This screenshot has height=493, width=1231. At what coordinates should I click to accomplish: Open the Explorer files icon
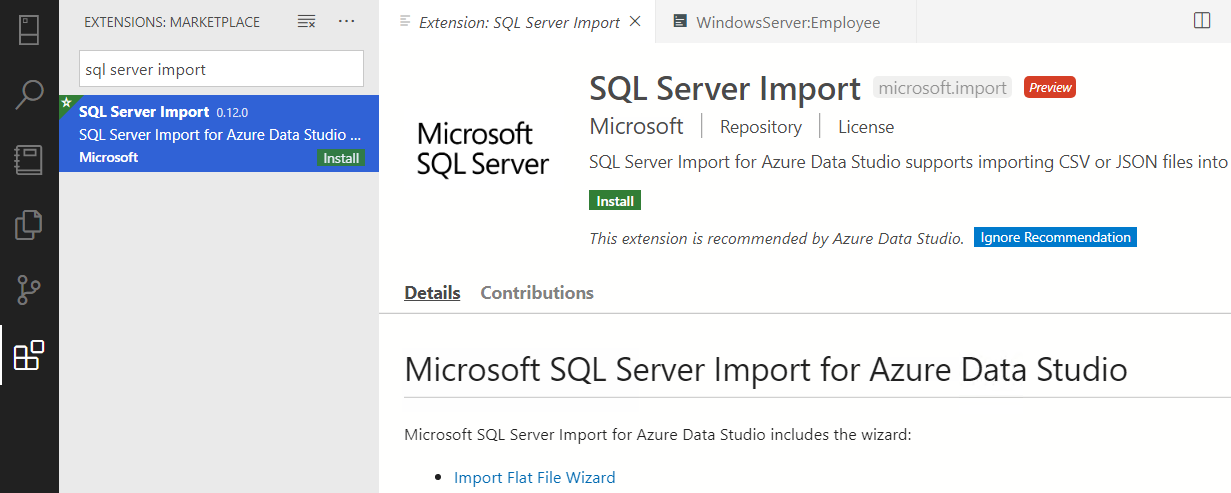point(29,225)
